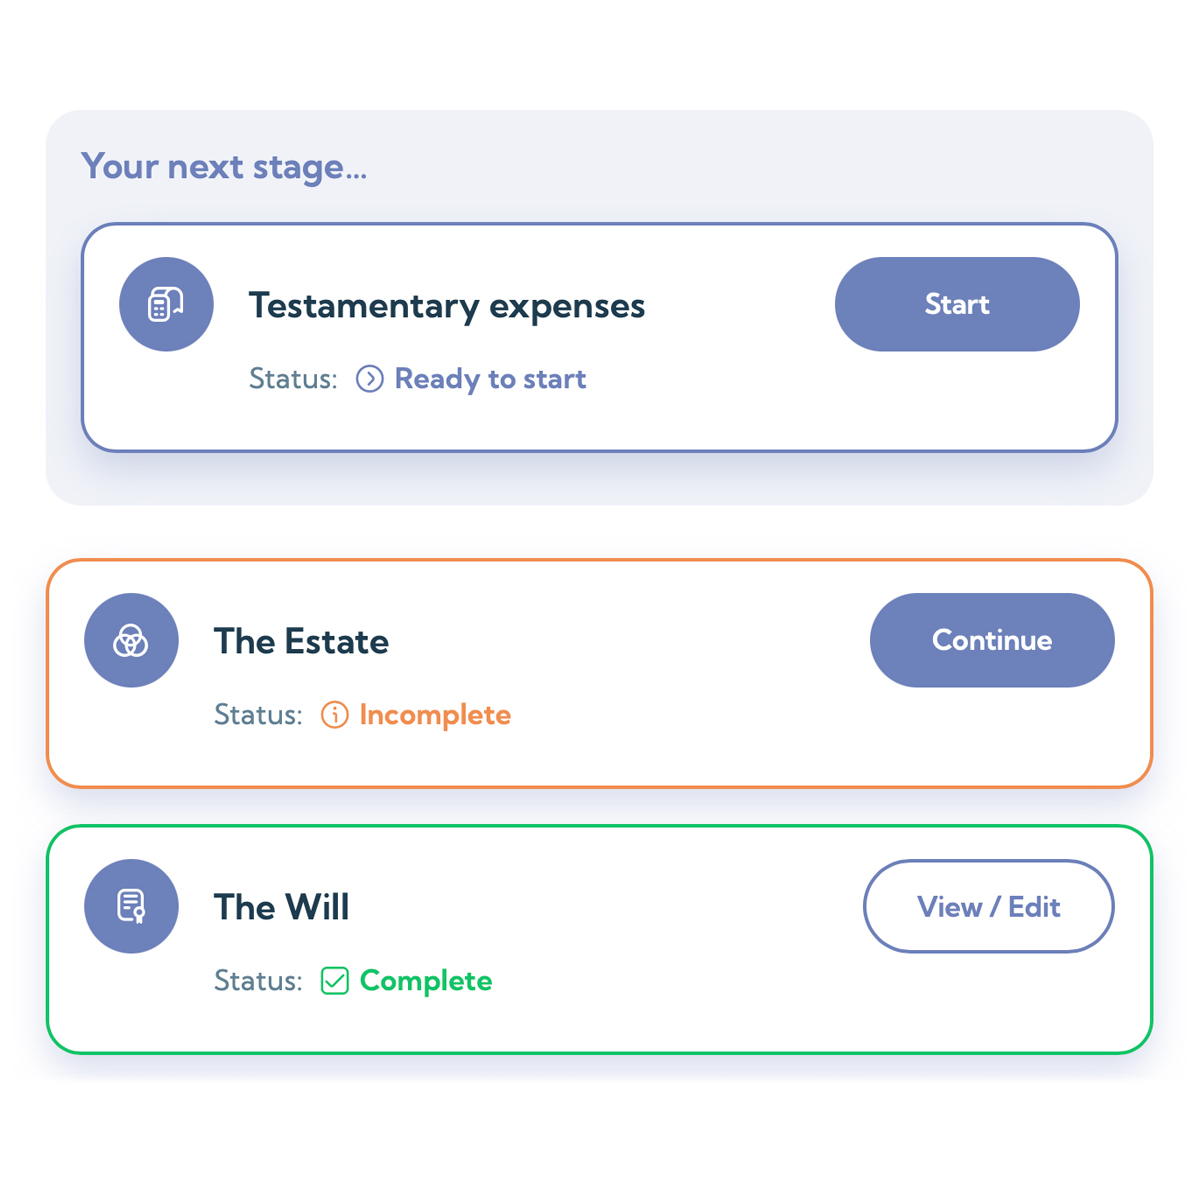This screenshot has width=1200, height=1200.
Task: Click the Complete status label
Action: 426,981
